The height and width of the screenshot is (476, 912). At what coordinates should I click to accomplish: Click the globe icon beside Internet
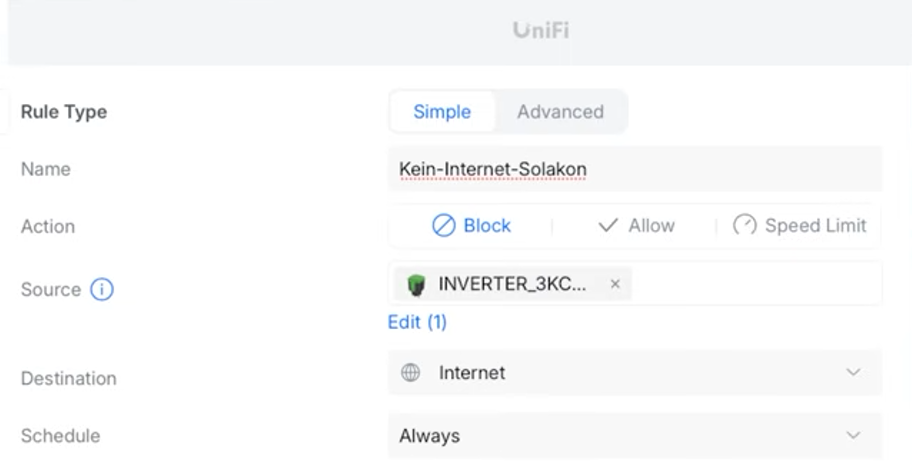410,373
